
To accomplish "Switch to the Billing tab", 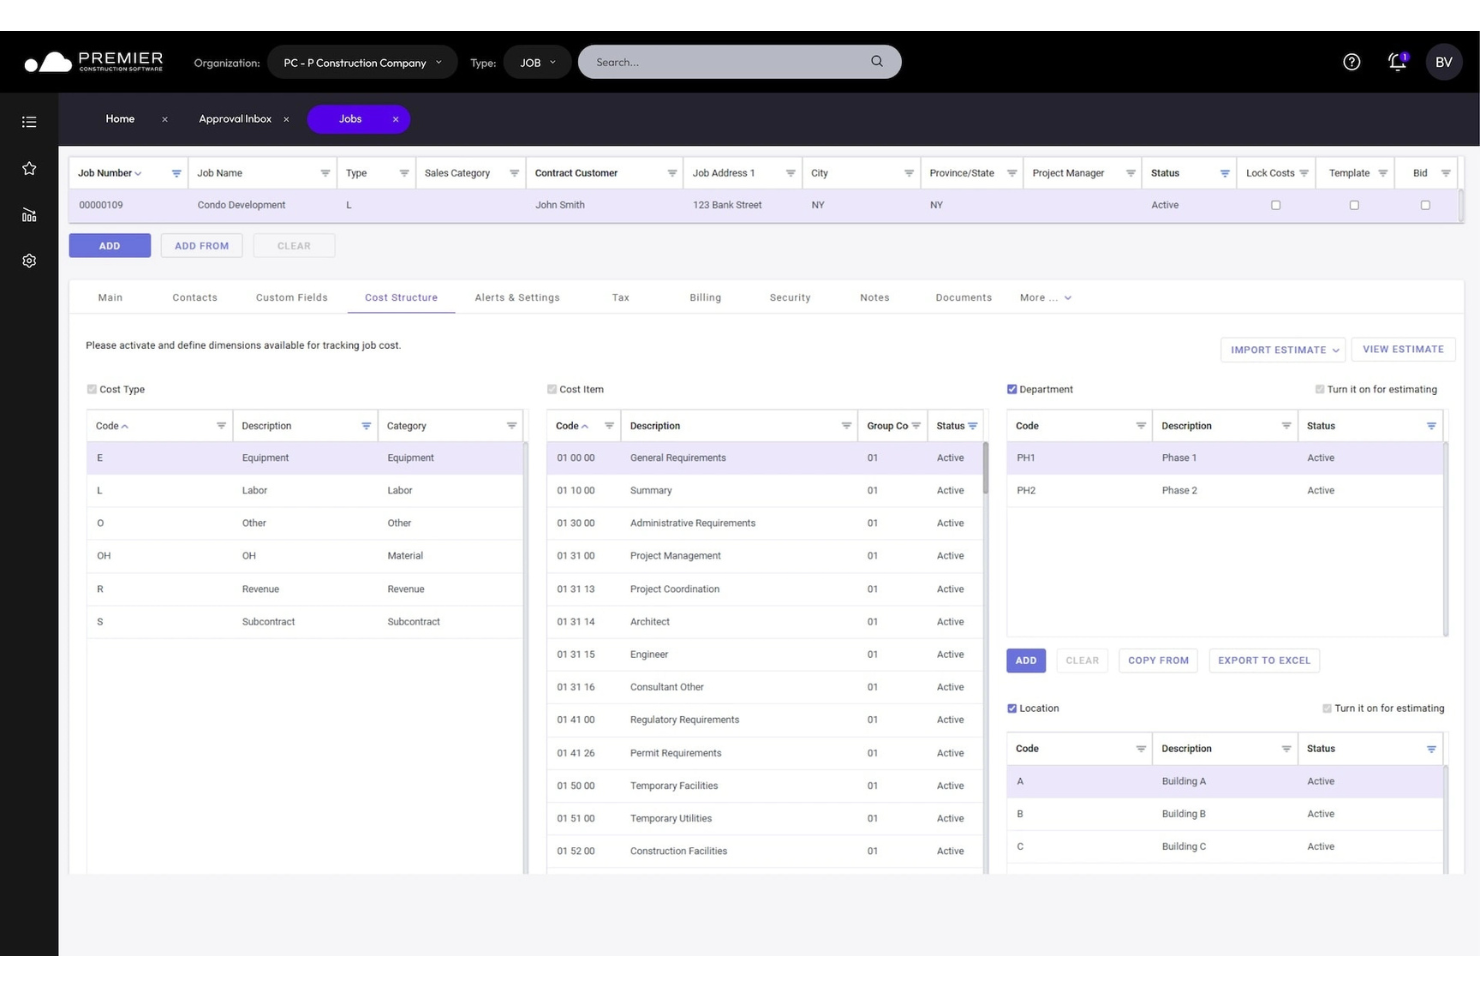I will [x=705, y=298].
